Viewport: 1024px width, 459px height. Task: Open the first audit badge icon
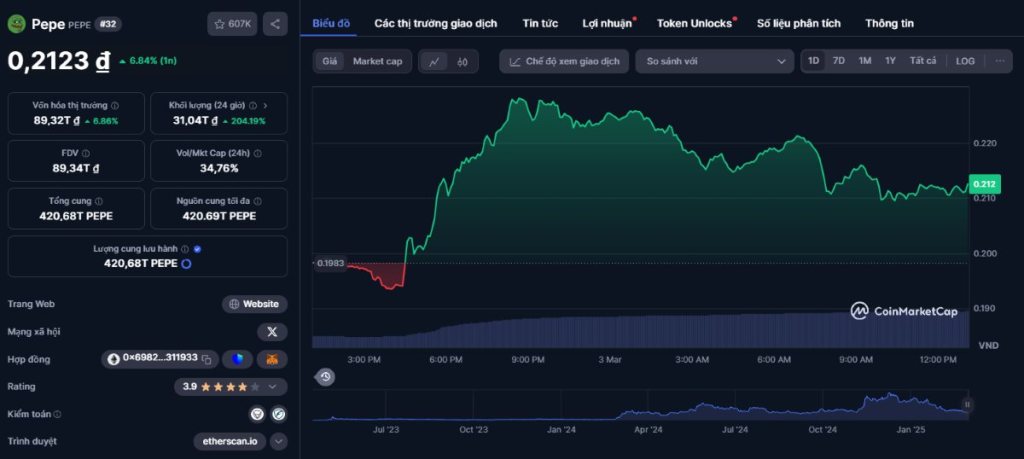(257, 413)
